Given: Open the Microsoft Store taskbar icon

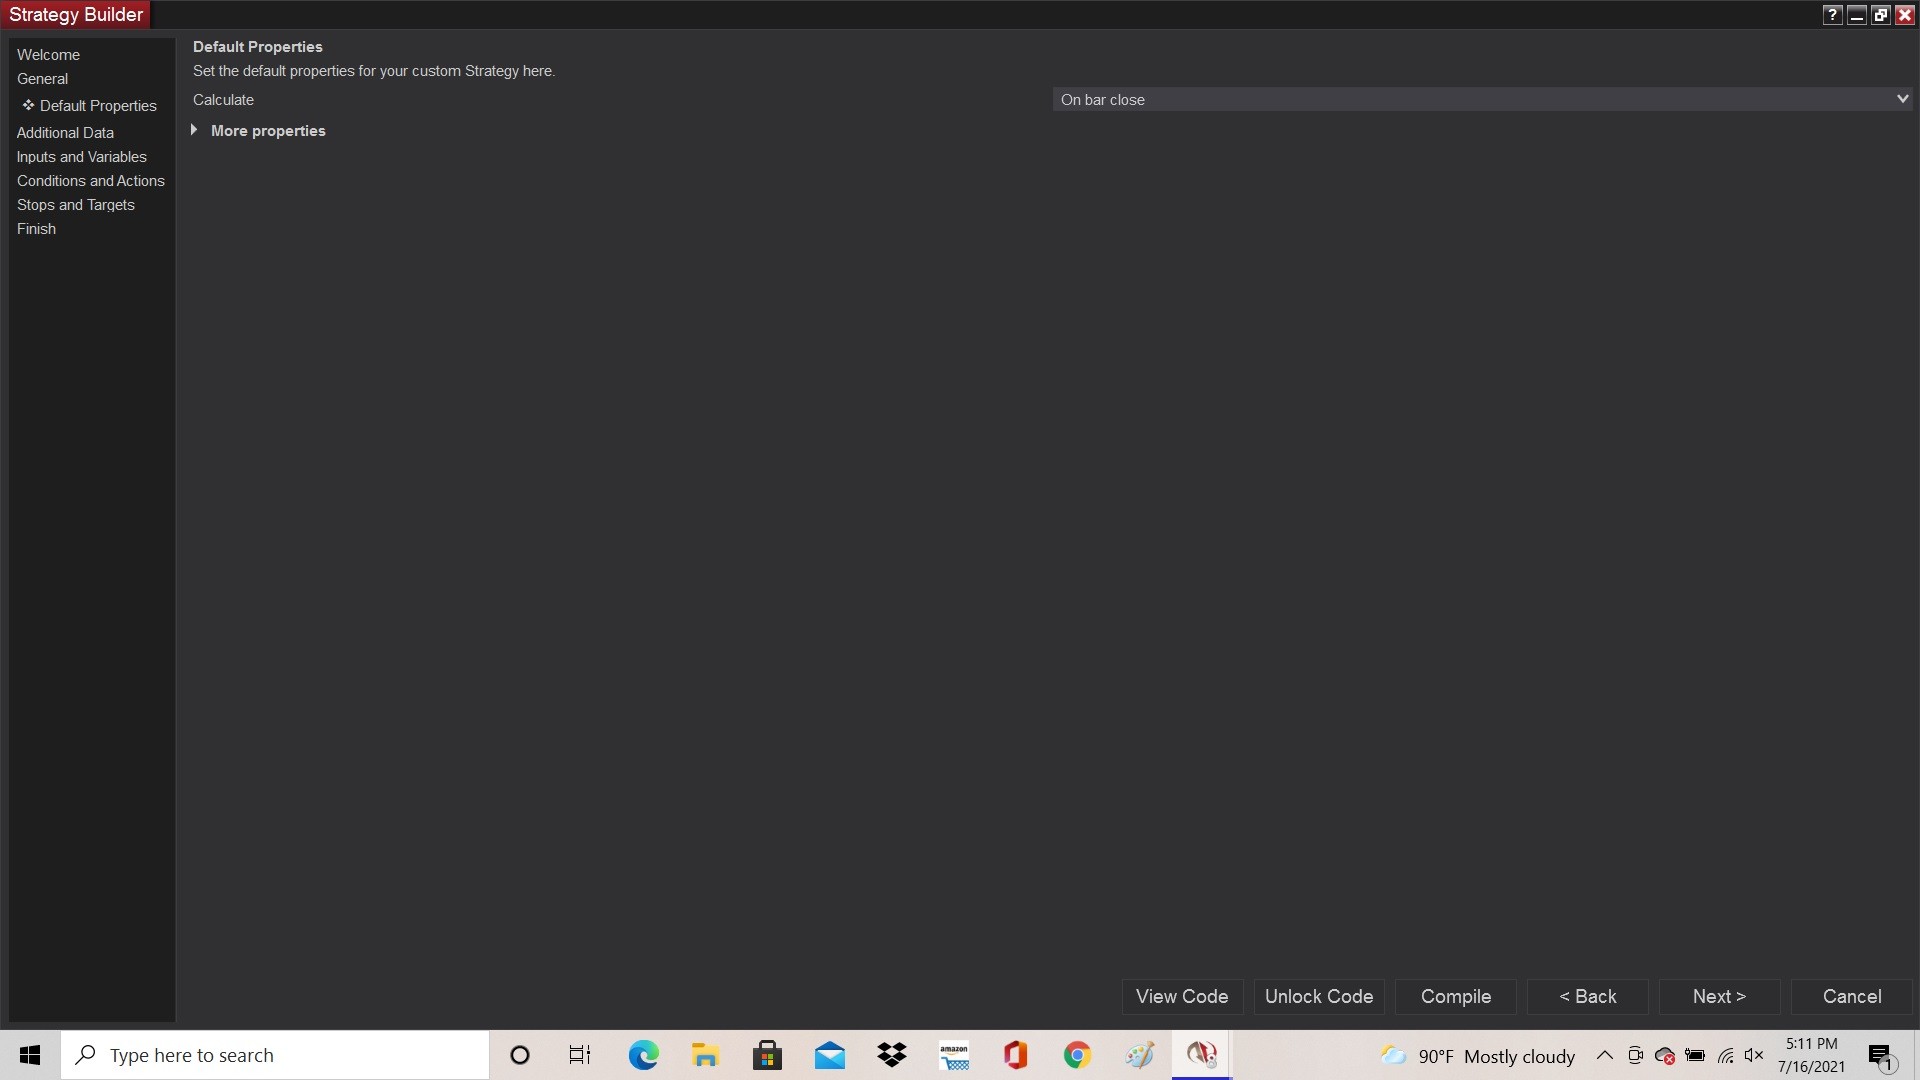Looking at the screenshot, I should (767, 1055).
